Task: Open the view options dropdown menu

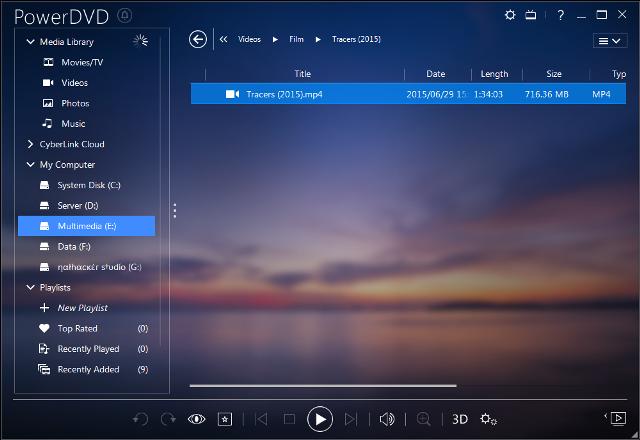Action: coord(610,40)
